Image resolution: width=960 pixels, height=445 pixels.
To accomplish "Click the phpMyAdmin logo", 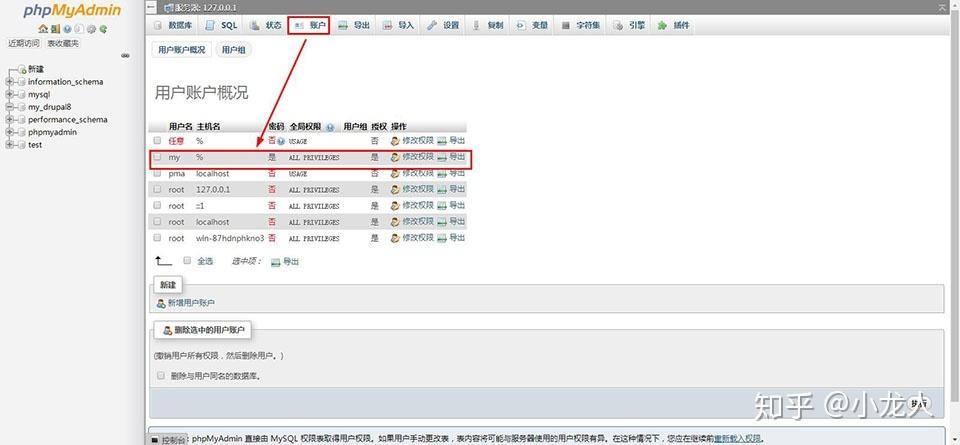I will pos(72,10).
